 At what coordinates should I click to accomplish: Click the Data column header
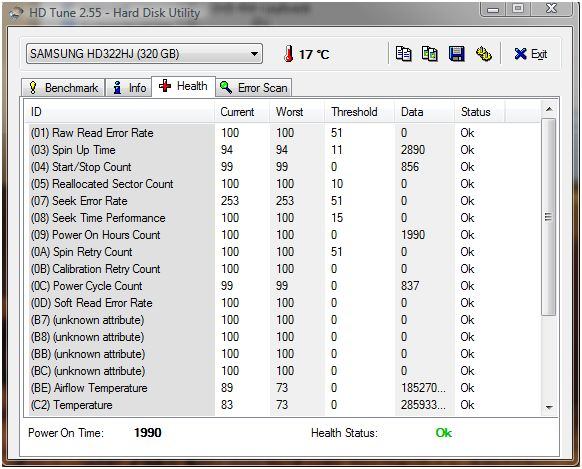click(x=424, y=112)
